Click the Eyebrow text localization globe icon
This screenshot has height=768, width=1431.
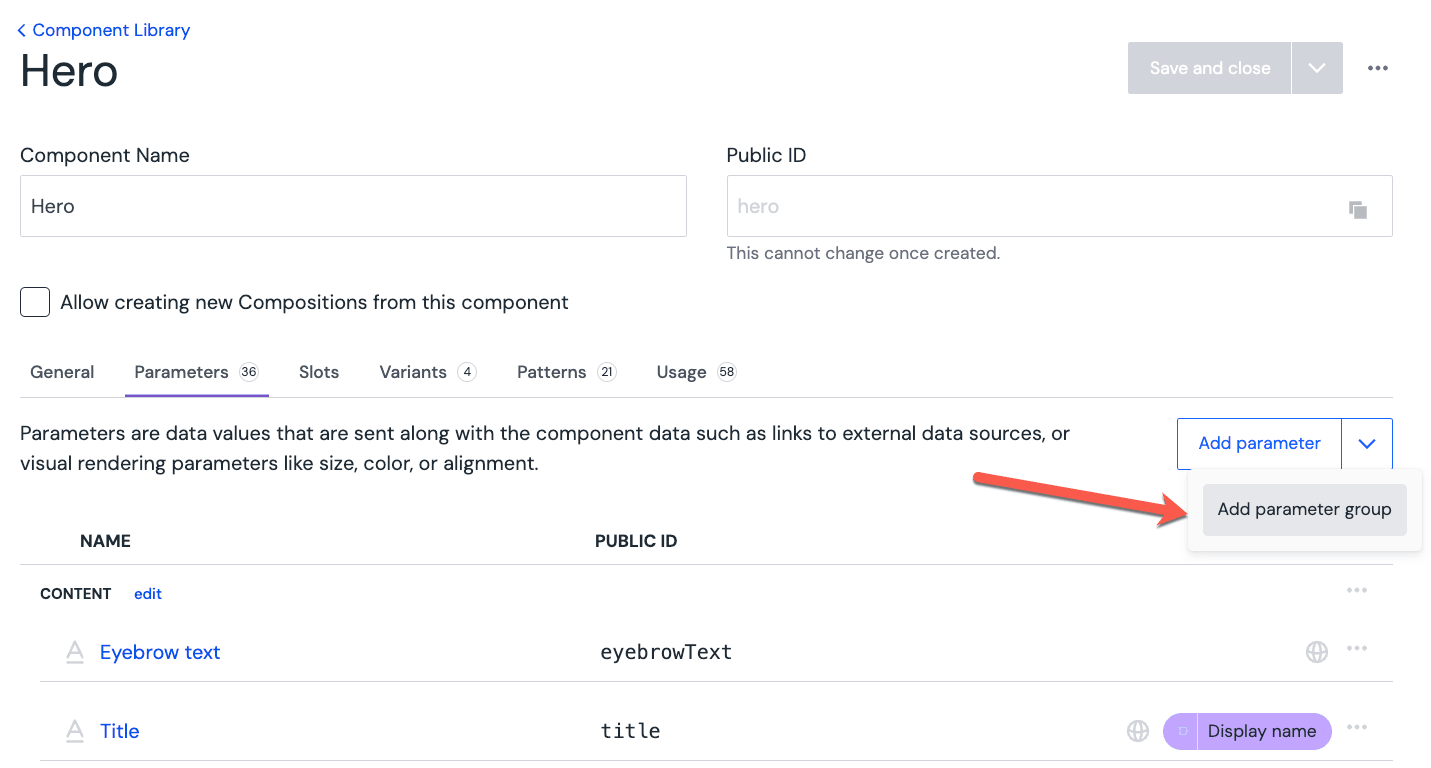(1317, 652)
